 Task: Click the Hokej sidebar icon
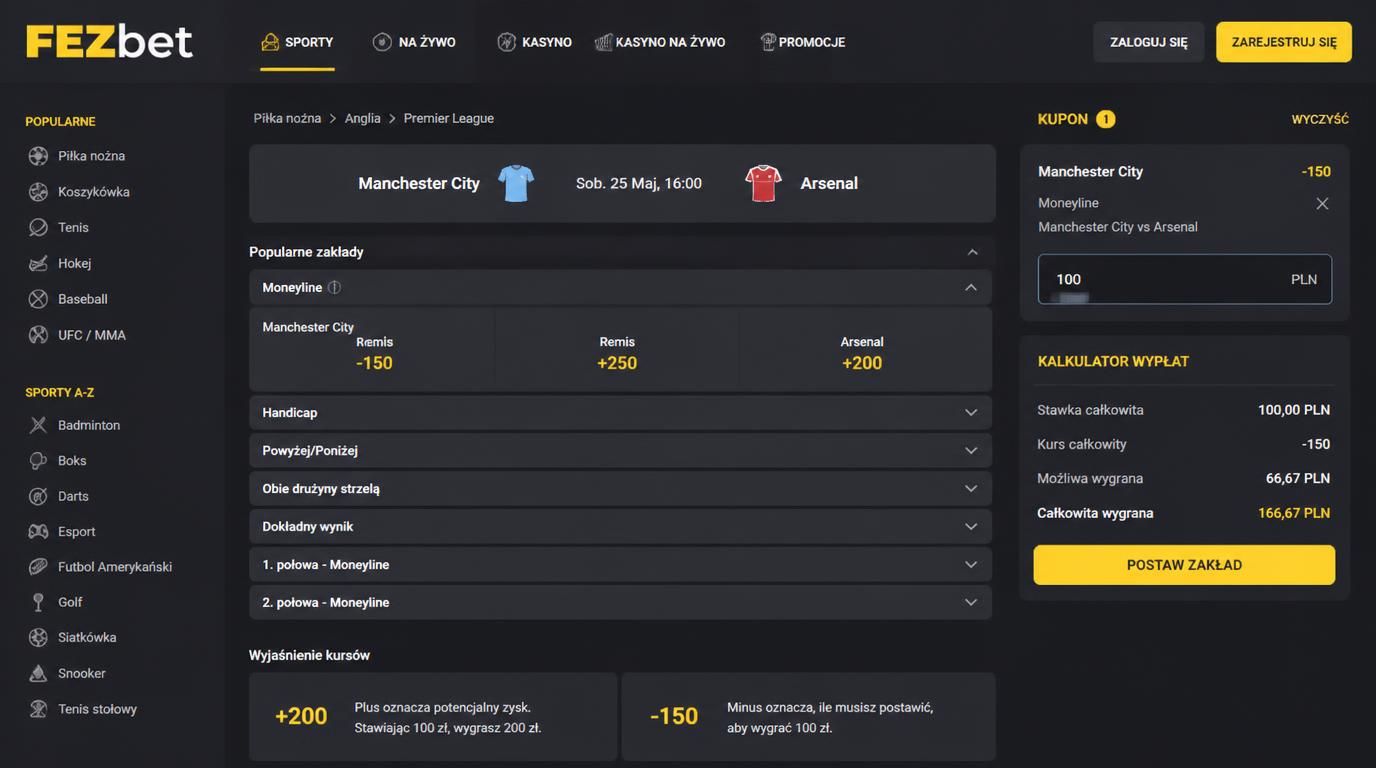tap(38, 264)
